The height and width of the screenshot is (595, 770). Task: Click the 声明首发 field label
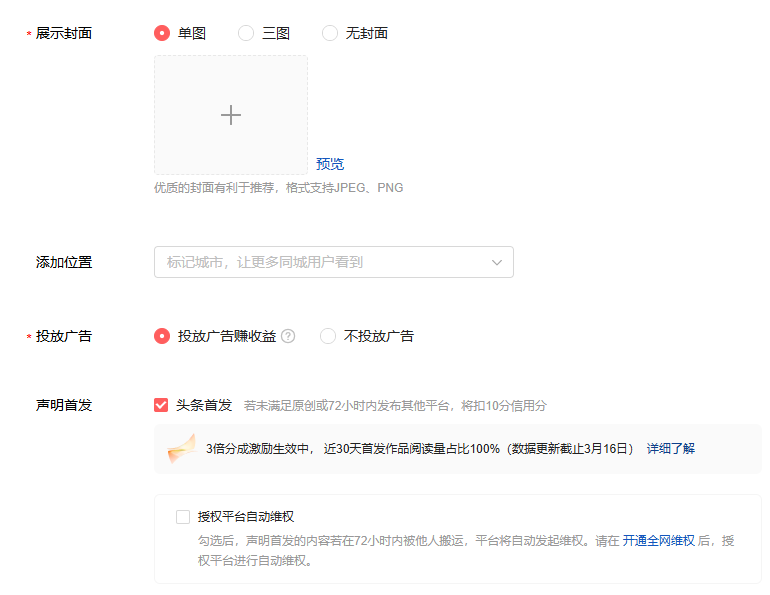64,405
